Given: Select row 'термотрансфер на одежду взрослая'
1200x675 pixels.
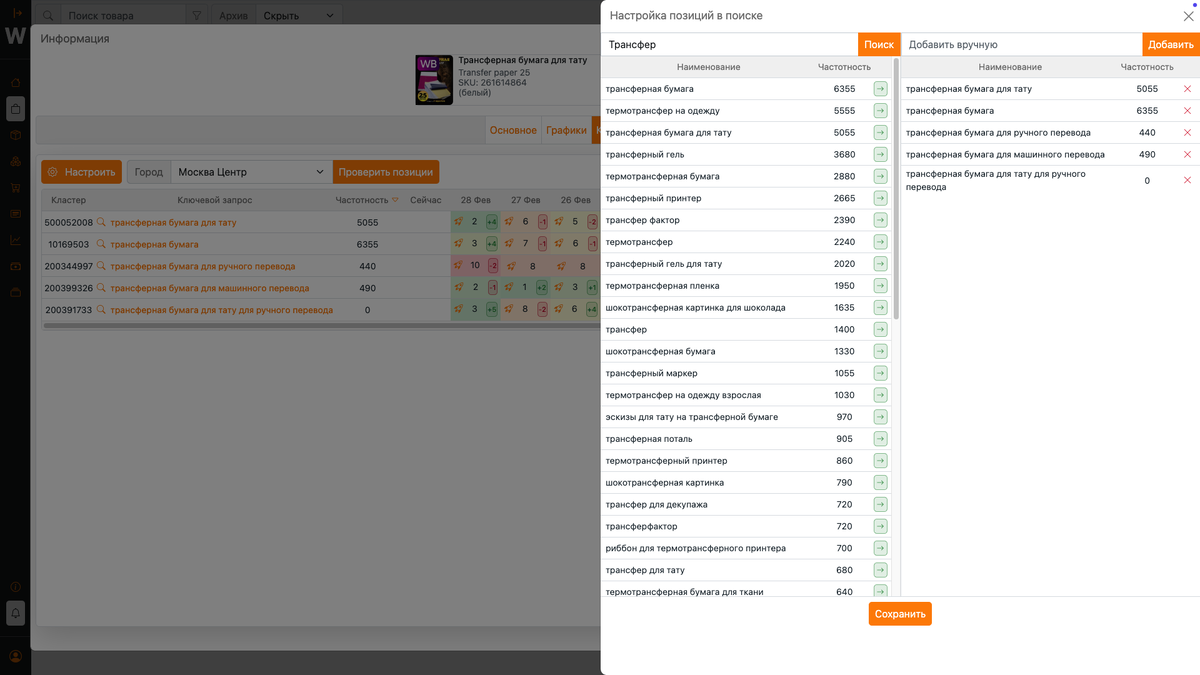Looking at the screenshot, I should coord(745,395).
